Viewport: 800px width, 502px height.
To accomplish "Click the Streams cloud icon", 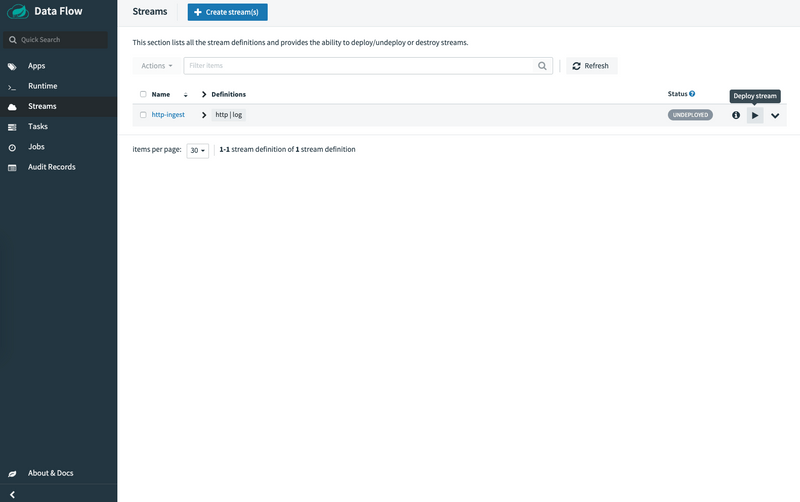I will point(12,107).
